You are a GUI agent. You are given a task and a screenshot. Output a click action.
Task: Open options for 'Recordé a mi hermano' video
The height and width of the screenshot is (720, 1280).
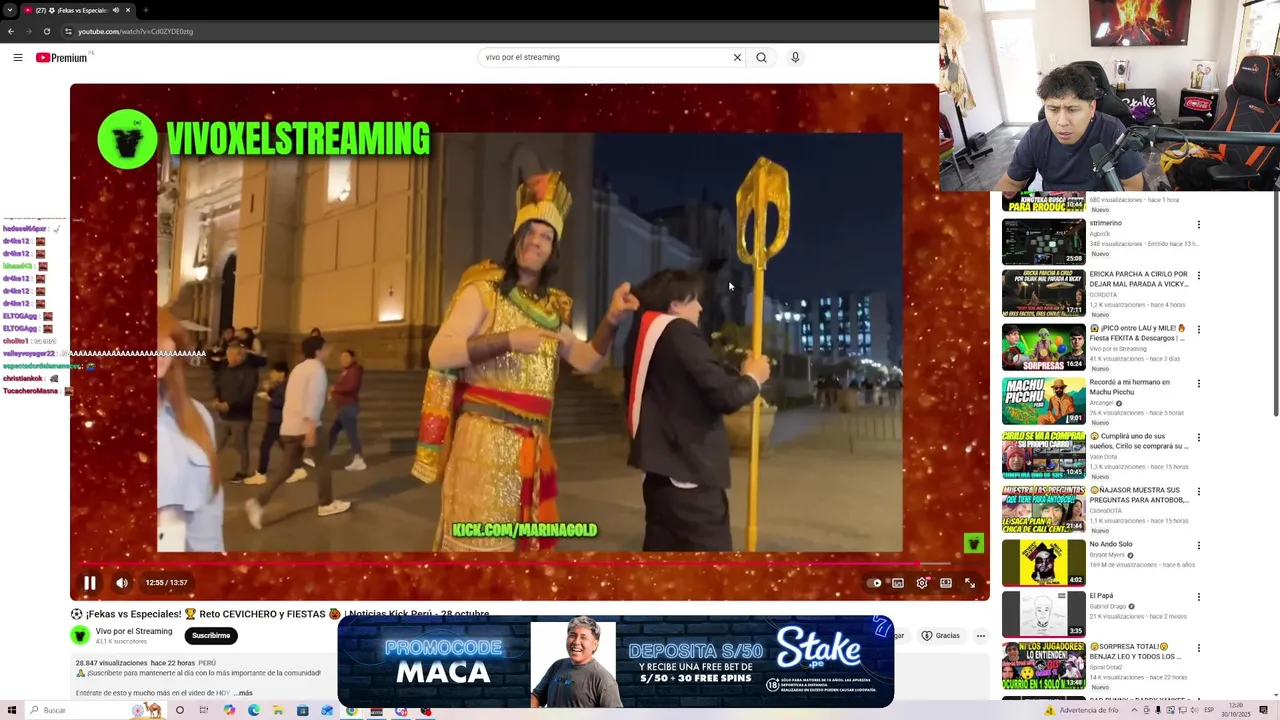[x=1198, y=383]
